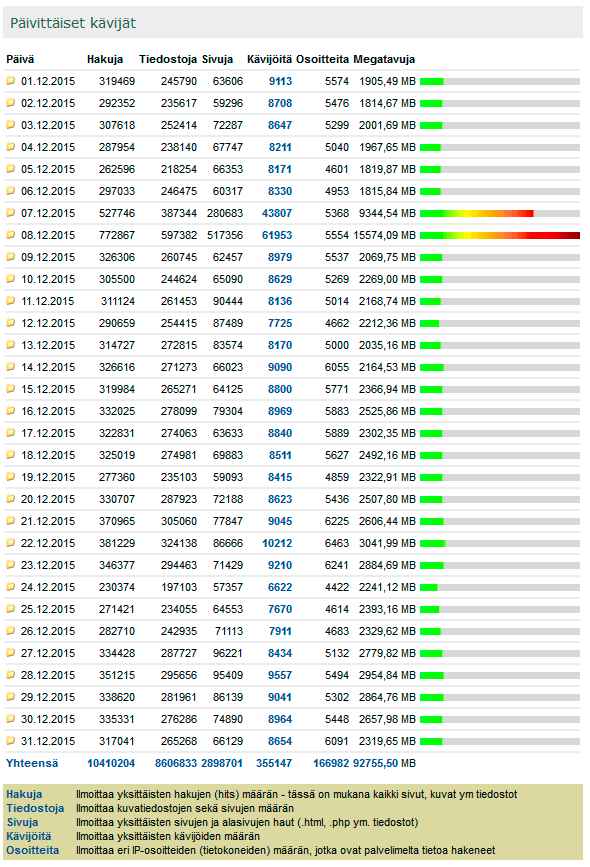Click the hits value 772867
Image resolution: width=590 pixels, height=867 pixels.
click(x=117, y=235)
